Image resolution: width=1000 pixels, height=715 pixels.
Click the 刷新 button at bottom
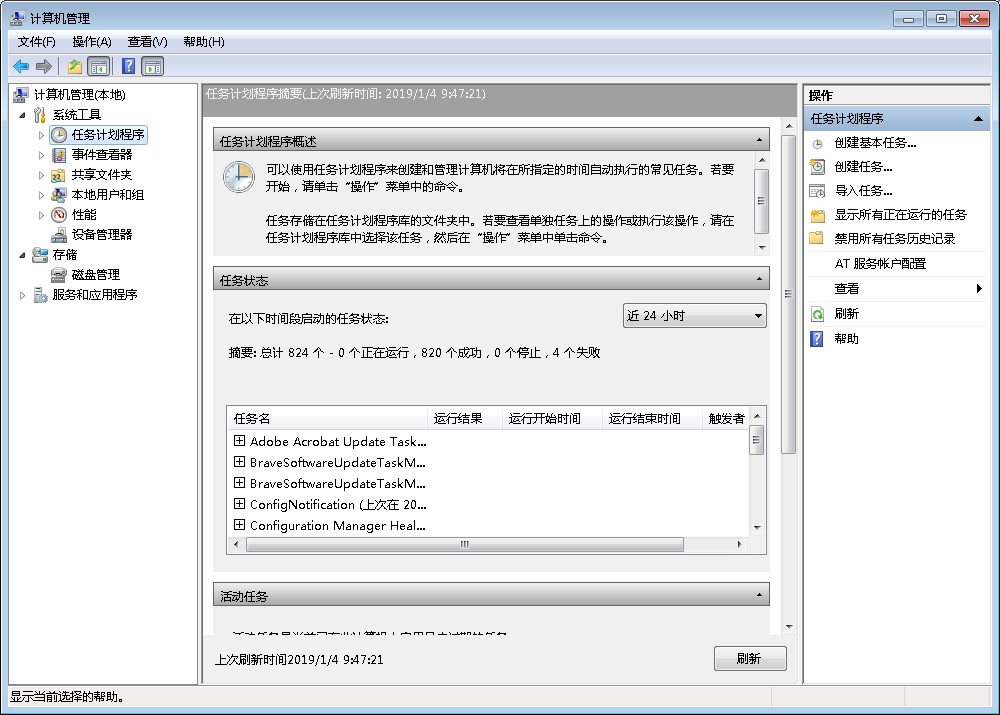[749, 659]
